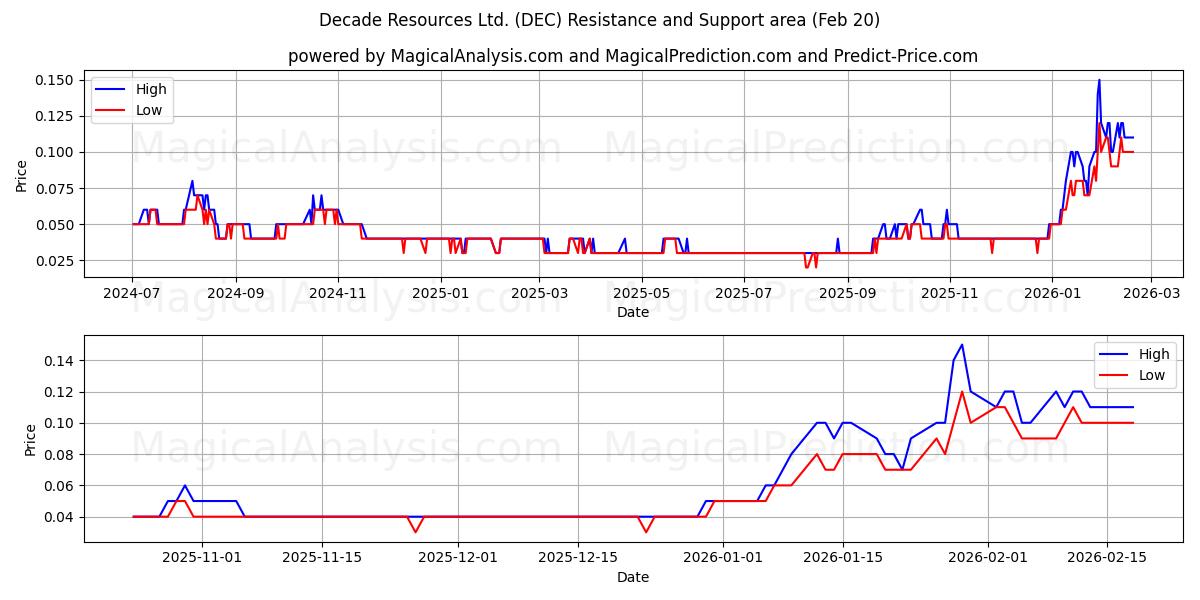
Task: Click the '2024-09' x-axis tick label
Action: (x=236, y=293)
